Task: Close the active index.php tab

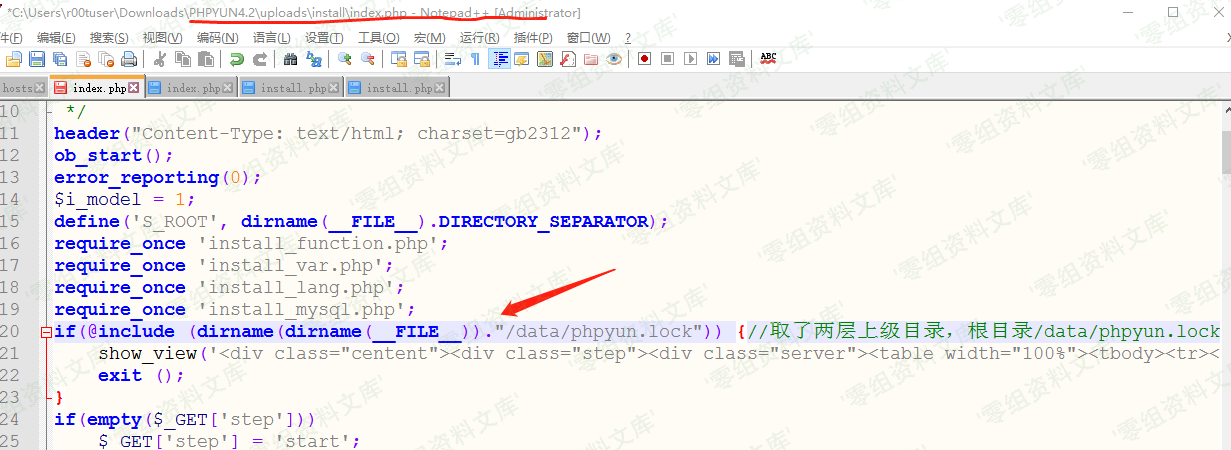Action: tap(134, 88)
